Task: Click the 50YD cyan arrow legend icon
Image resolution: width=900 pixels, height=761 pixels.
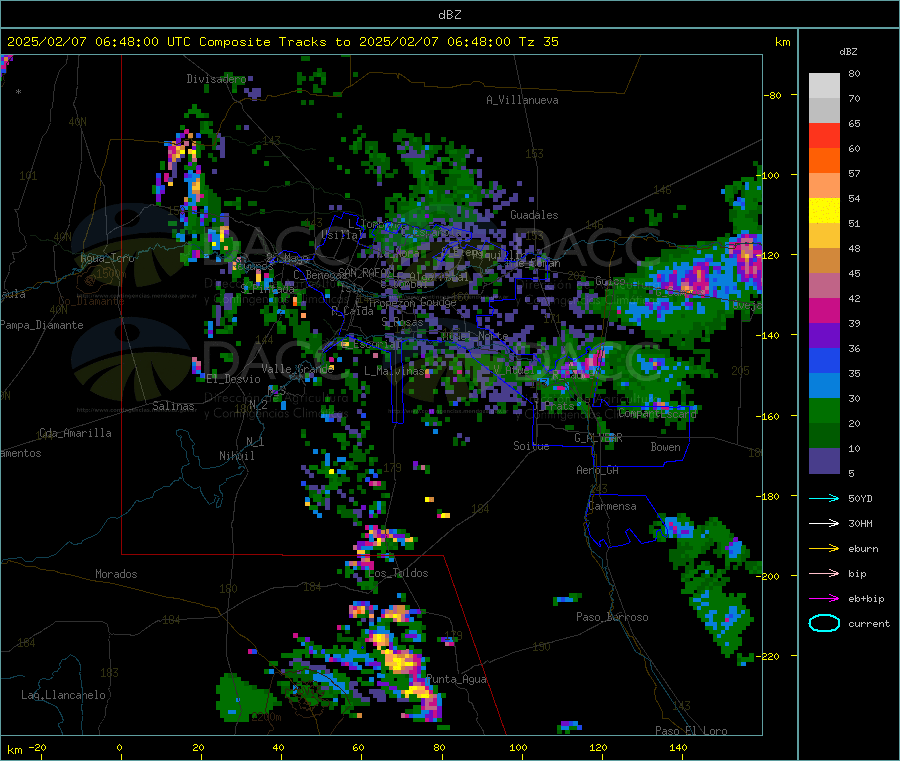Action: (824, 498)
